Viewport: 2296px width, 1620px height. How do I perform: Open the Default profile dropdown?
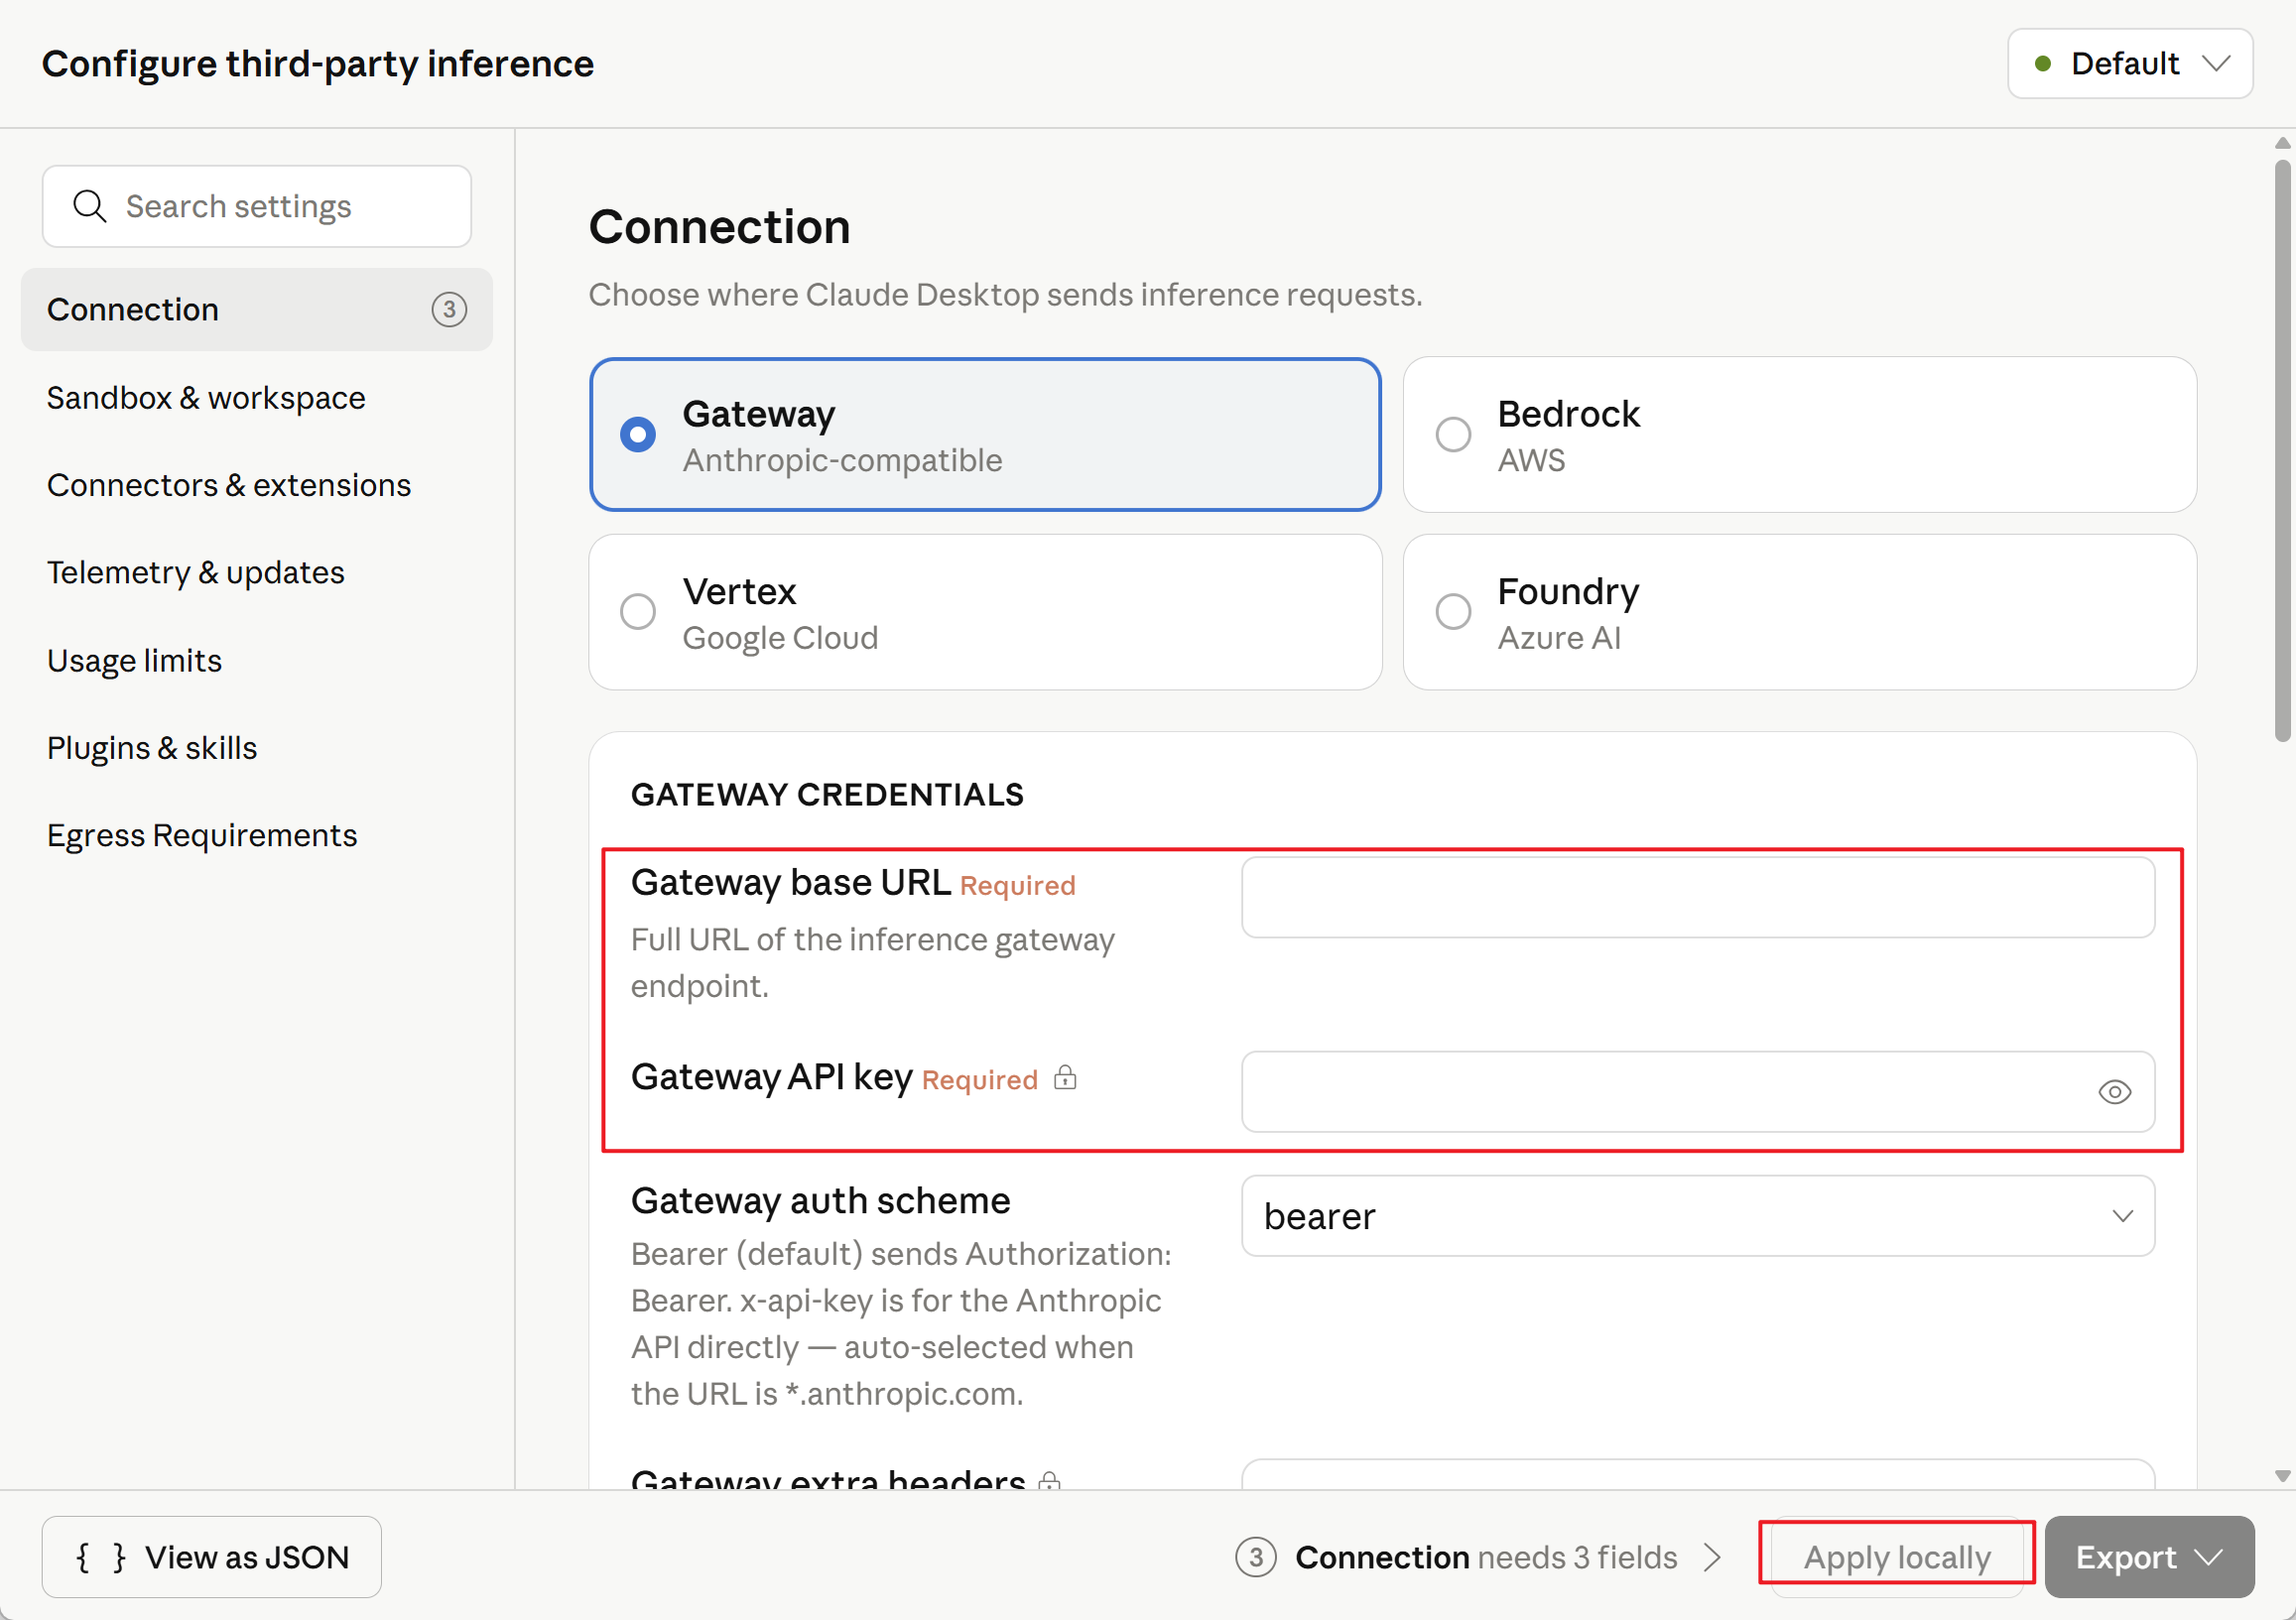(x=2130, y=64)
